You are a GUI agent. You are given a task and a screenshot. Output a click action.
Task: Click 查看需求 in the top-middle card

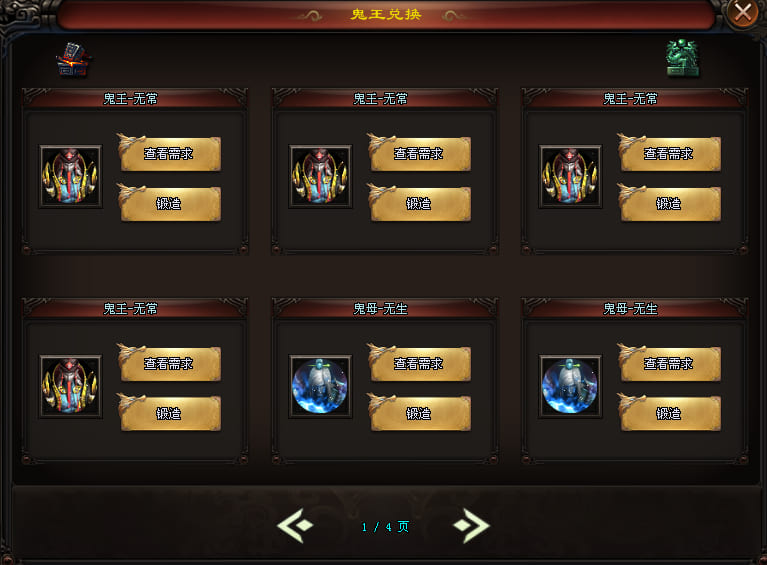tap(420, 154)
